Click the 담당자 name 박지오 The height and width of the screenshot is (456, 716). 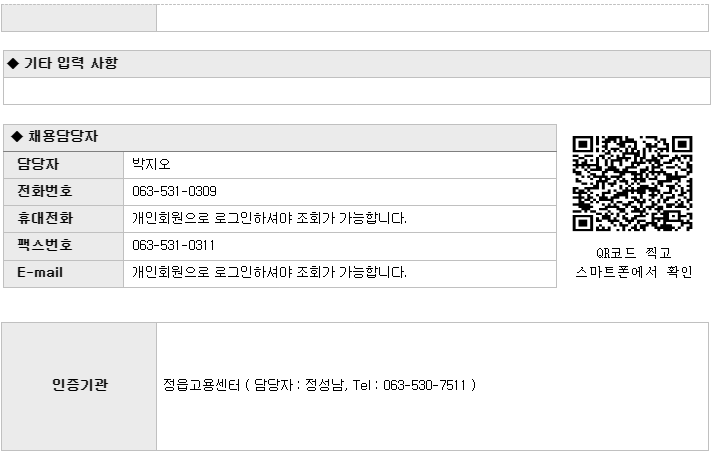[x=151, y=164]
